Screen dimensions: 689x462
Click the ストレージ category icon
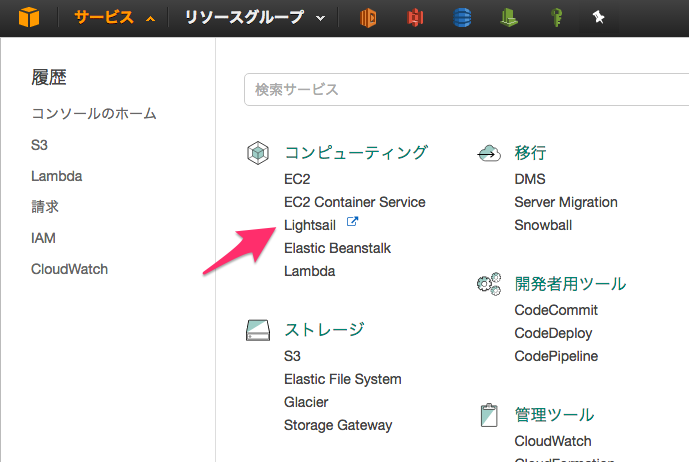click(258, 330)
